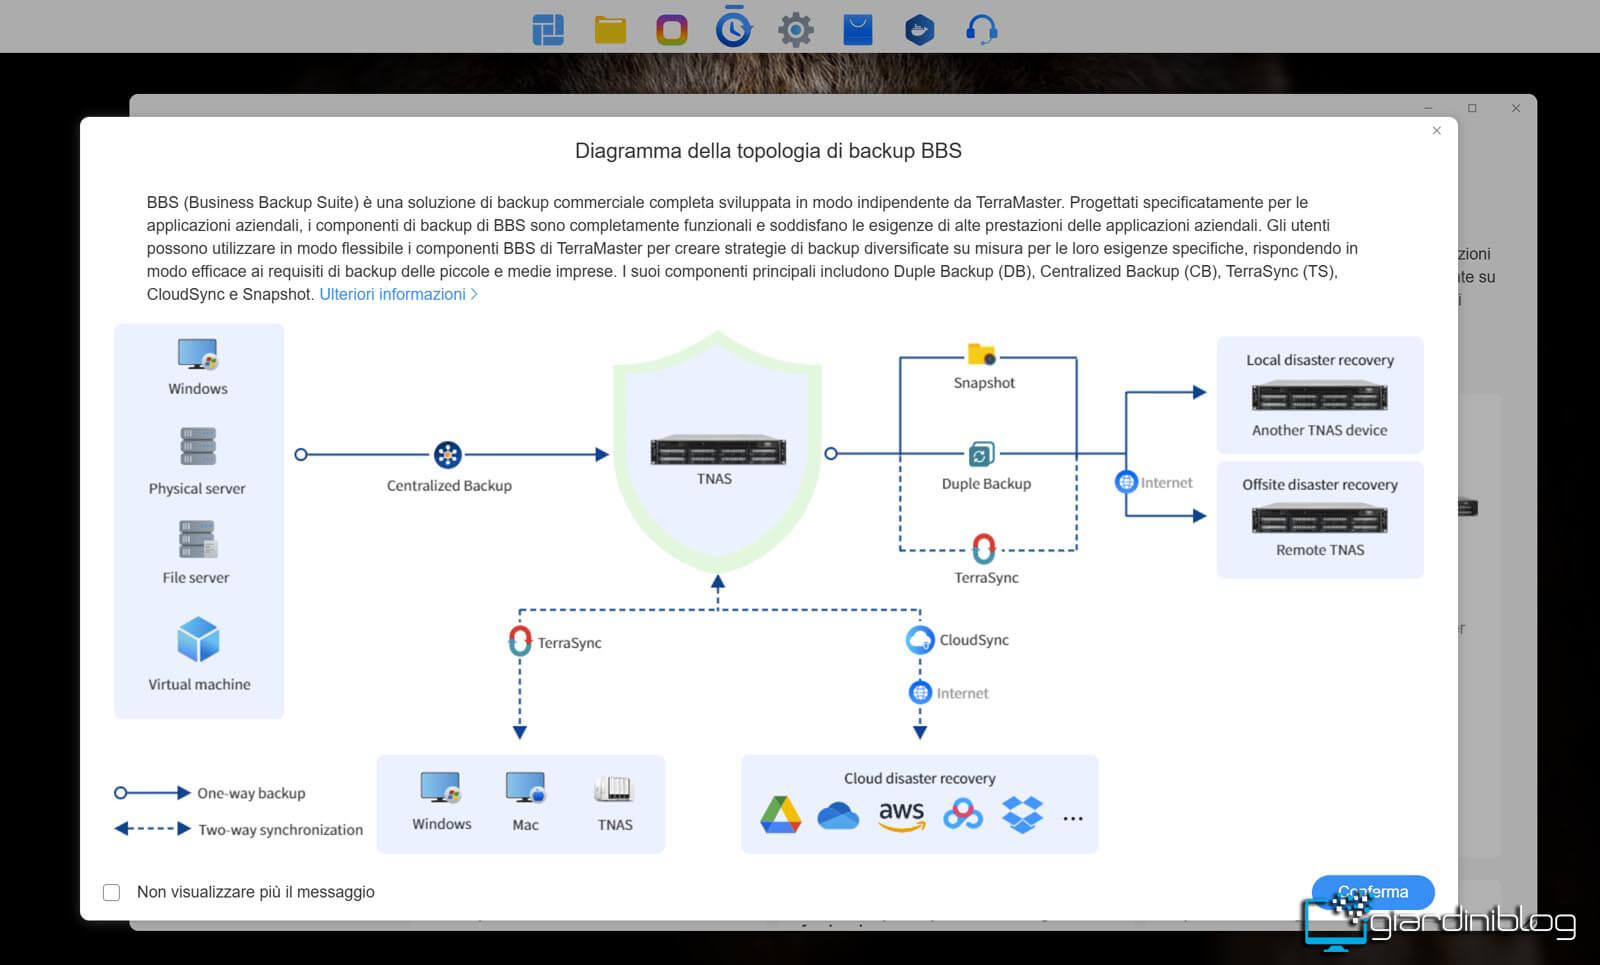The width and height of the screenshot is (1600, 965).
Task: Click the TerraSync icon on the lower-left branch
Action: click(520, 641)
